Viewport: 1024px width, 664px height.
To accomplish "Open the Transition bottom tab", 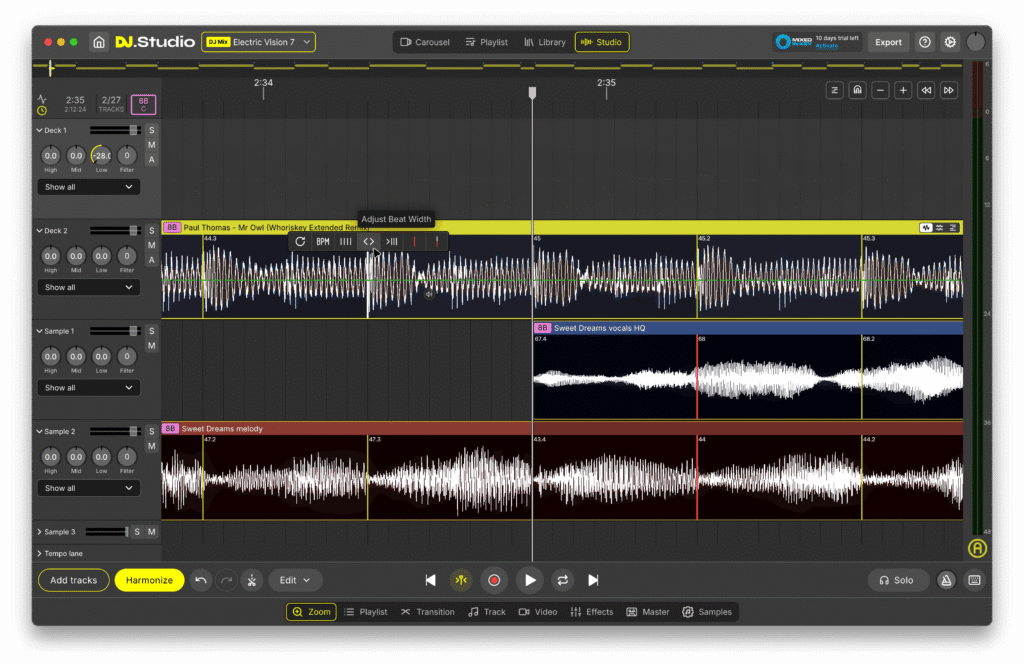I will 428,612.
